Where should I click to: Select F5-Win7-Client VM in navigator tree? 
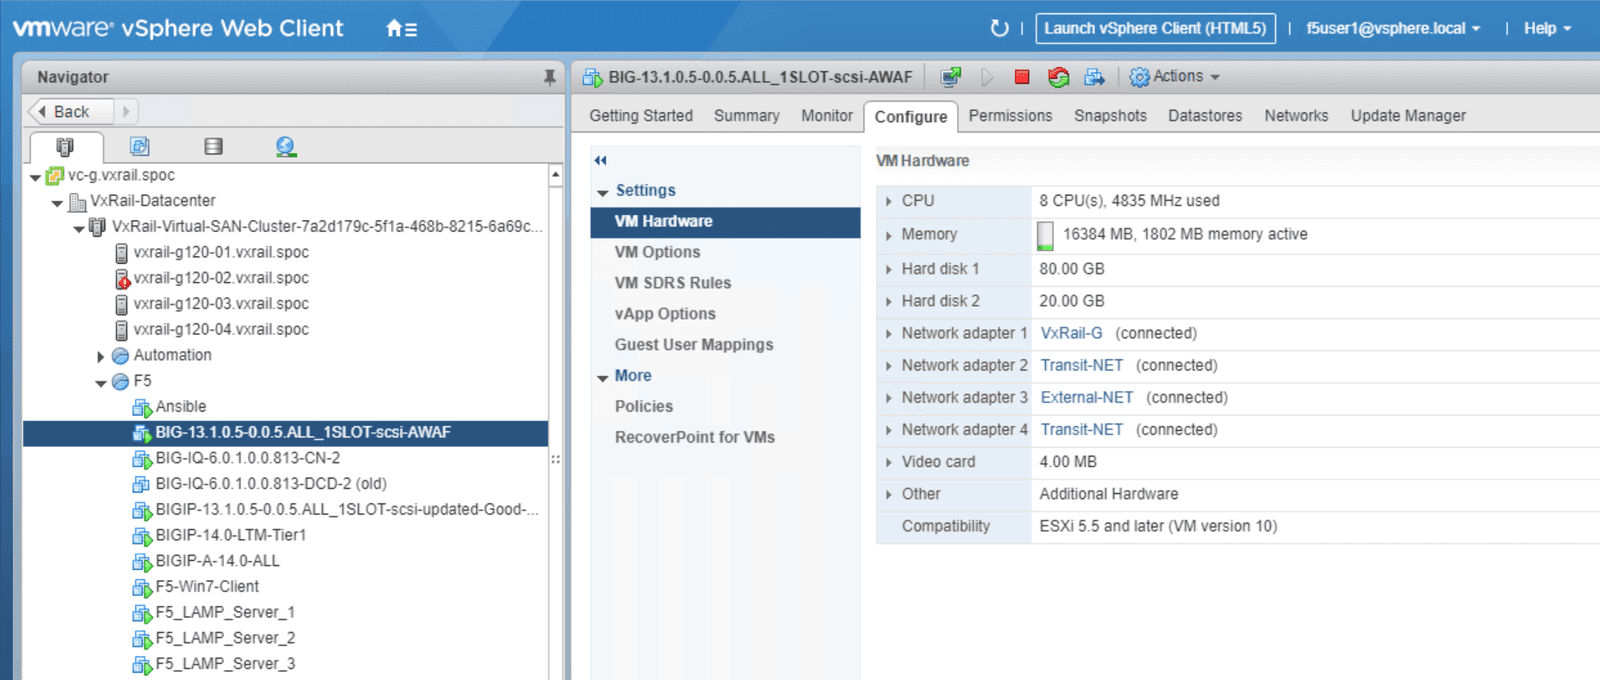pos(207,587)
